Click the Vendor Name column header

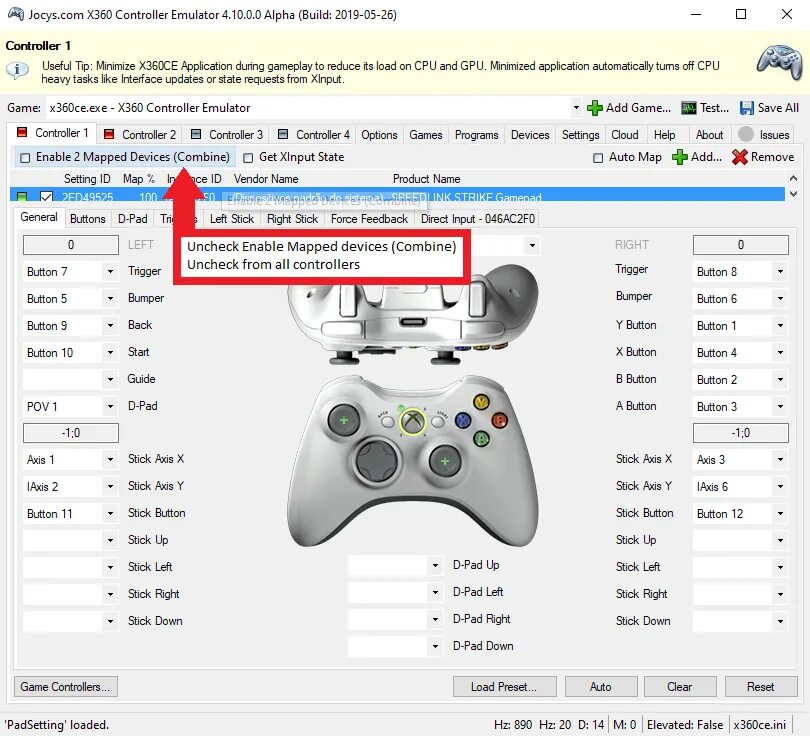266,179
